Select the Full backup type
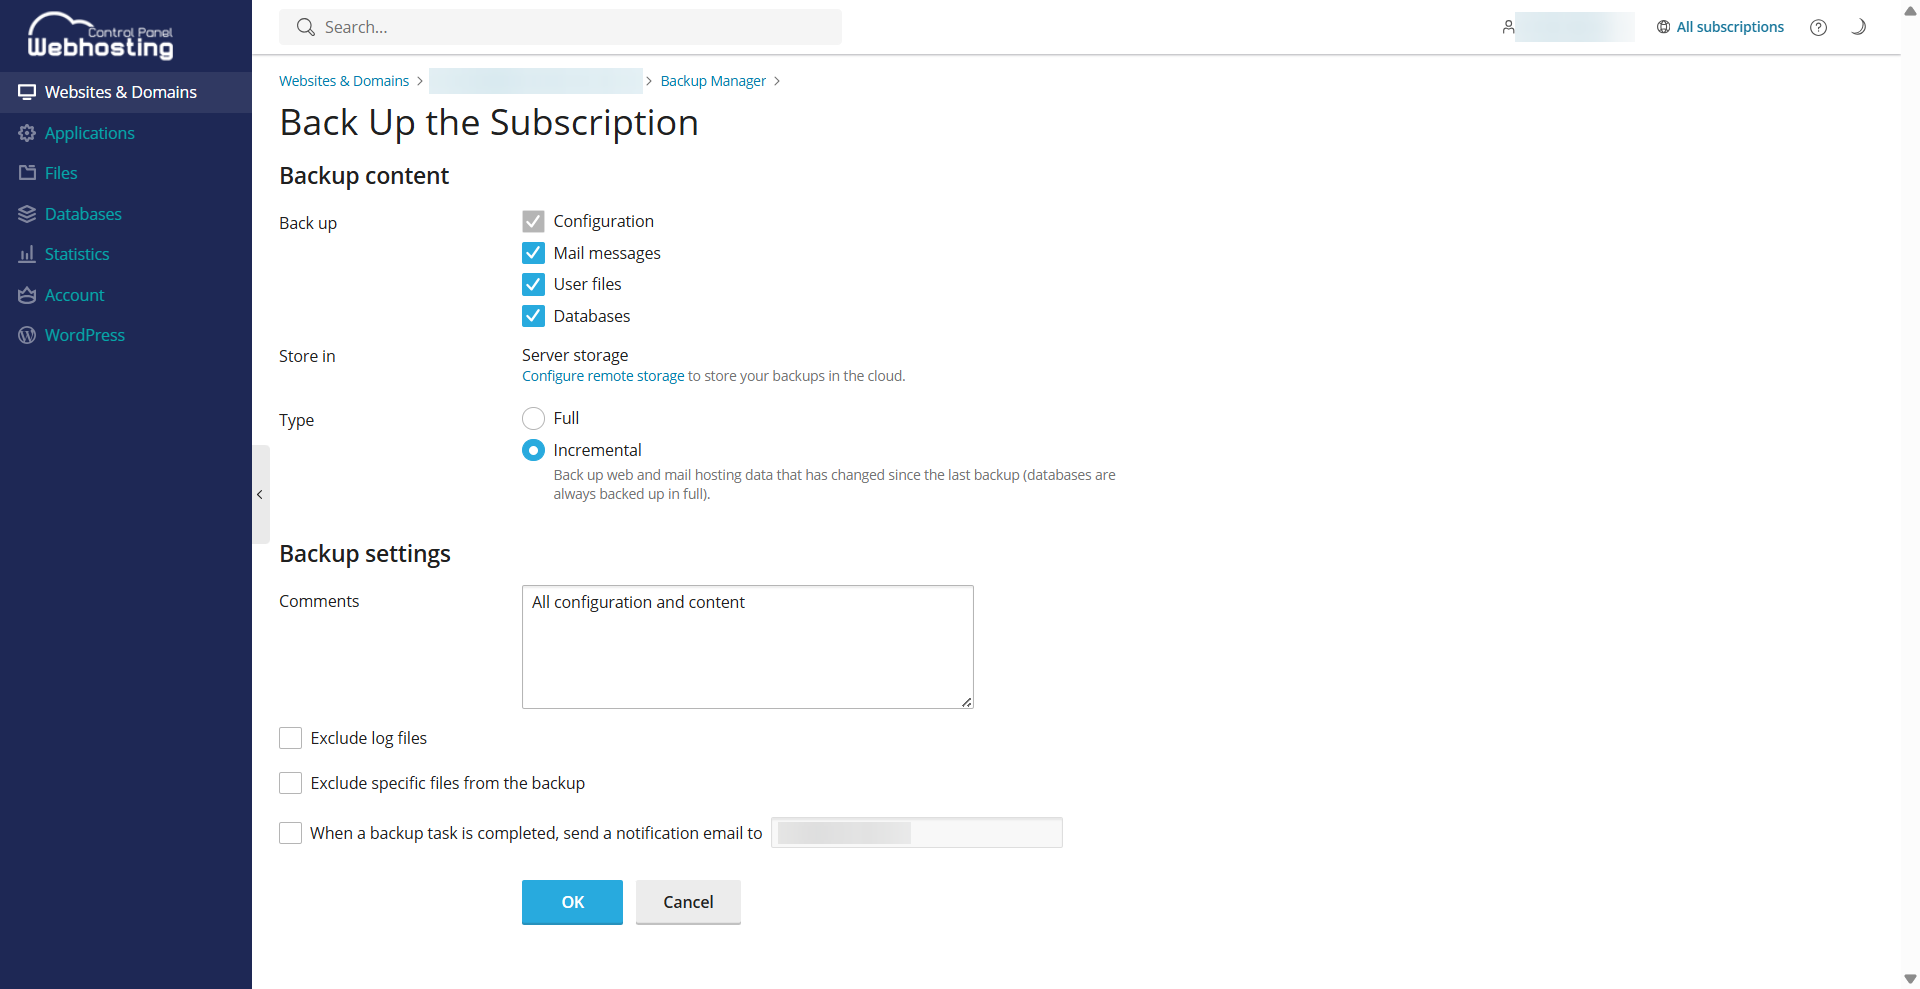The width and height of the screenshot is (1920, 989). coord(533,418)
